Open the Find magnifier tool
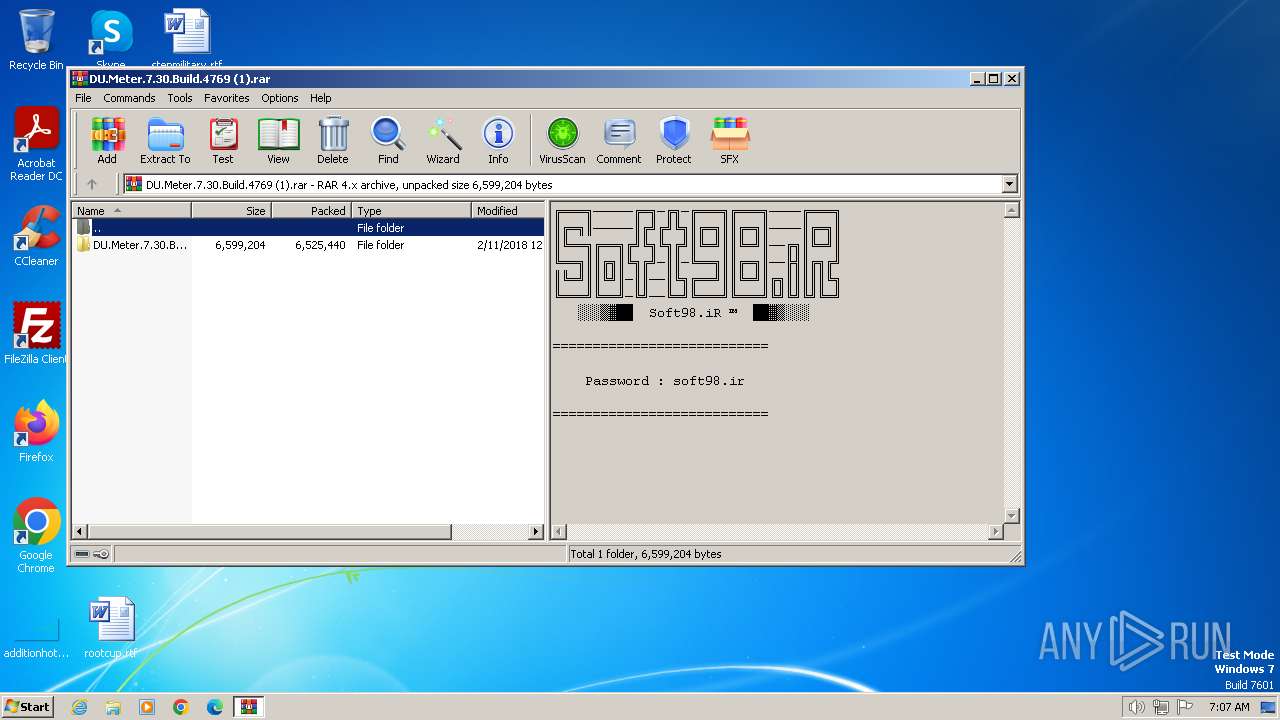Image resolution: width=1280 pixels, height=720 pixels. click(388, 140)
